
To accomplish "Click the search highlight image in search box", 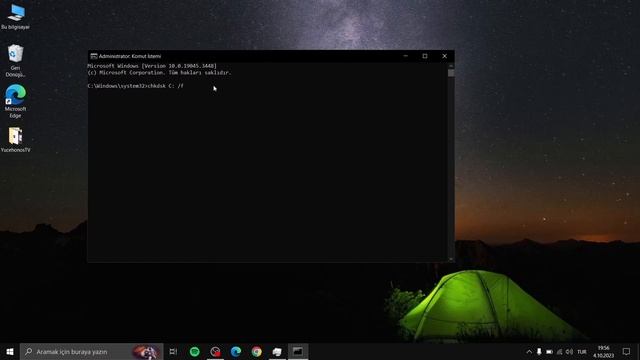I will coord(145,351).
